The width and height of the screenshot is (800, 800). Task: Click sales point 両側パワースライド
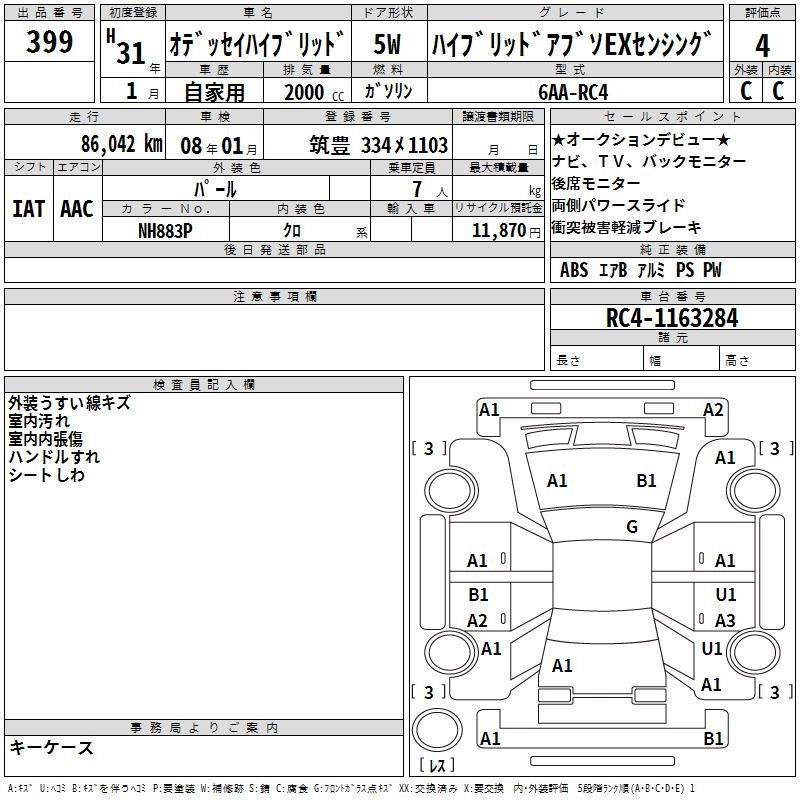tap(618, 205)
